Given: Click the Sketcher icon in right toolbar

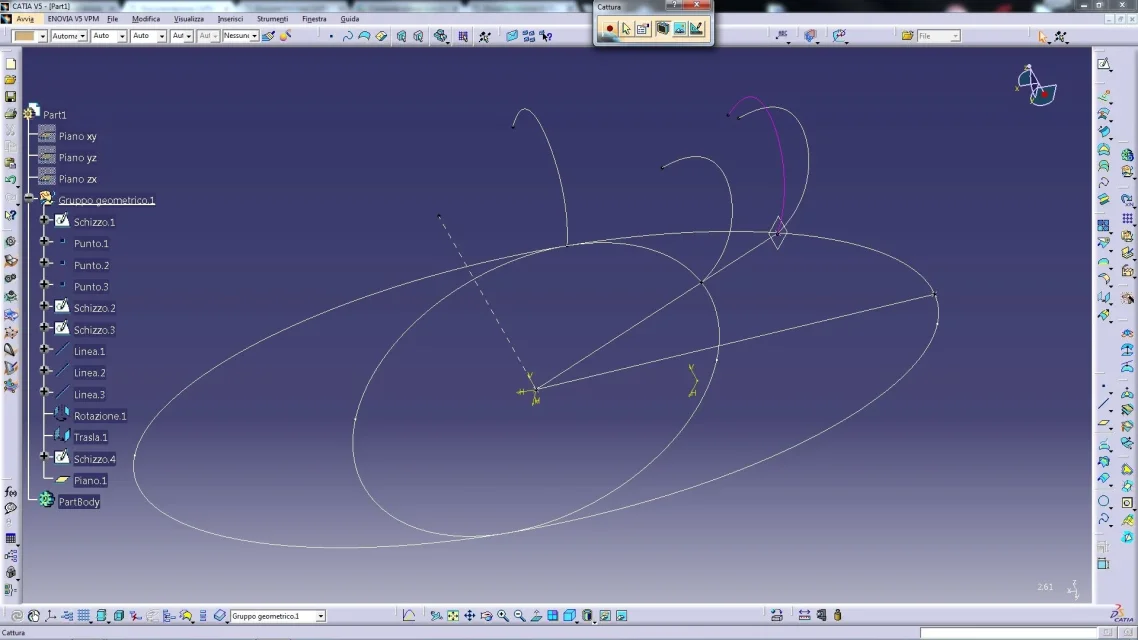Looking at the screenshot, I should (x=1104, y=65).
